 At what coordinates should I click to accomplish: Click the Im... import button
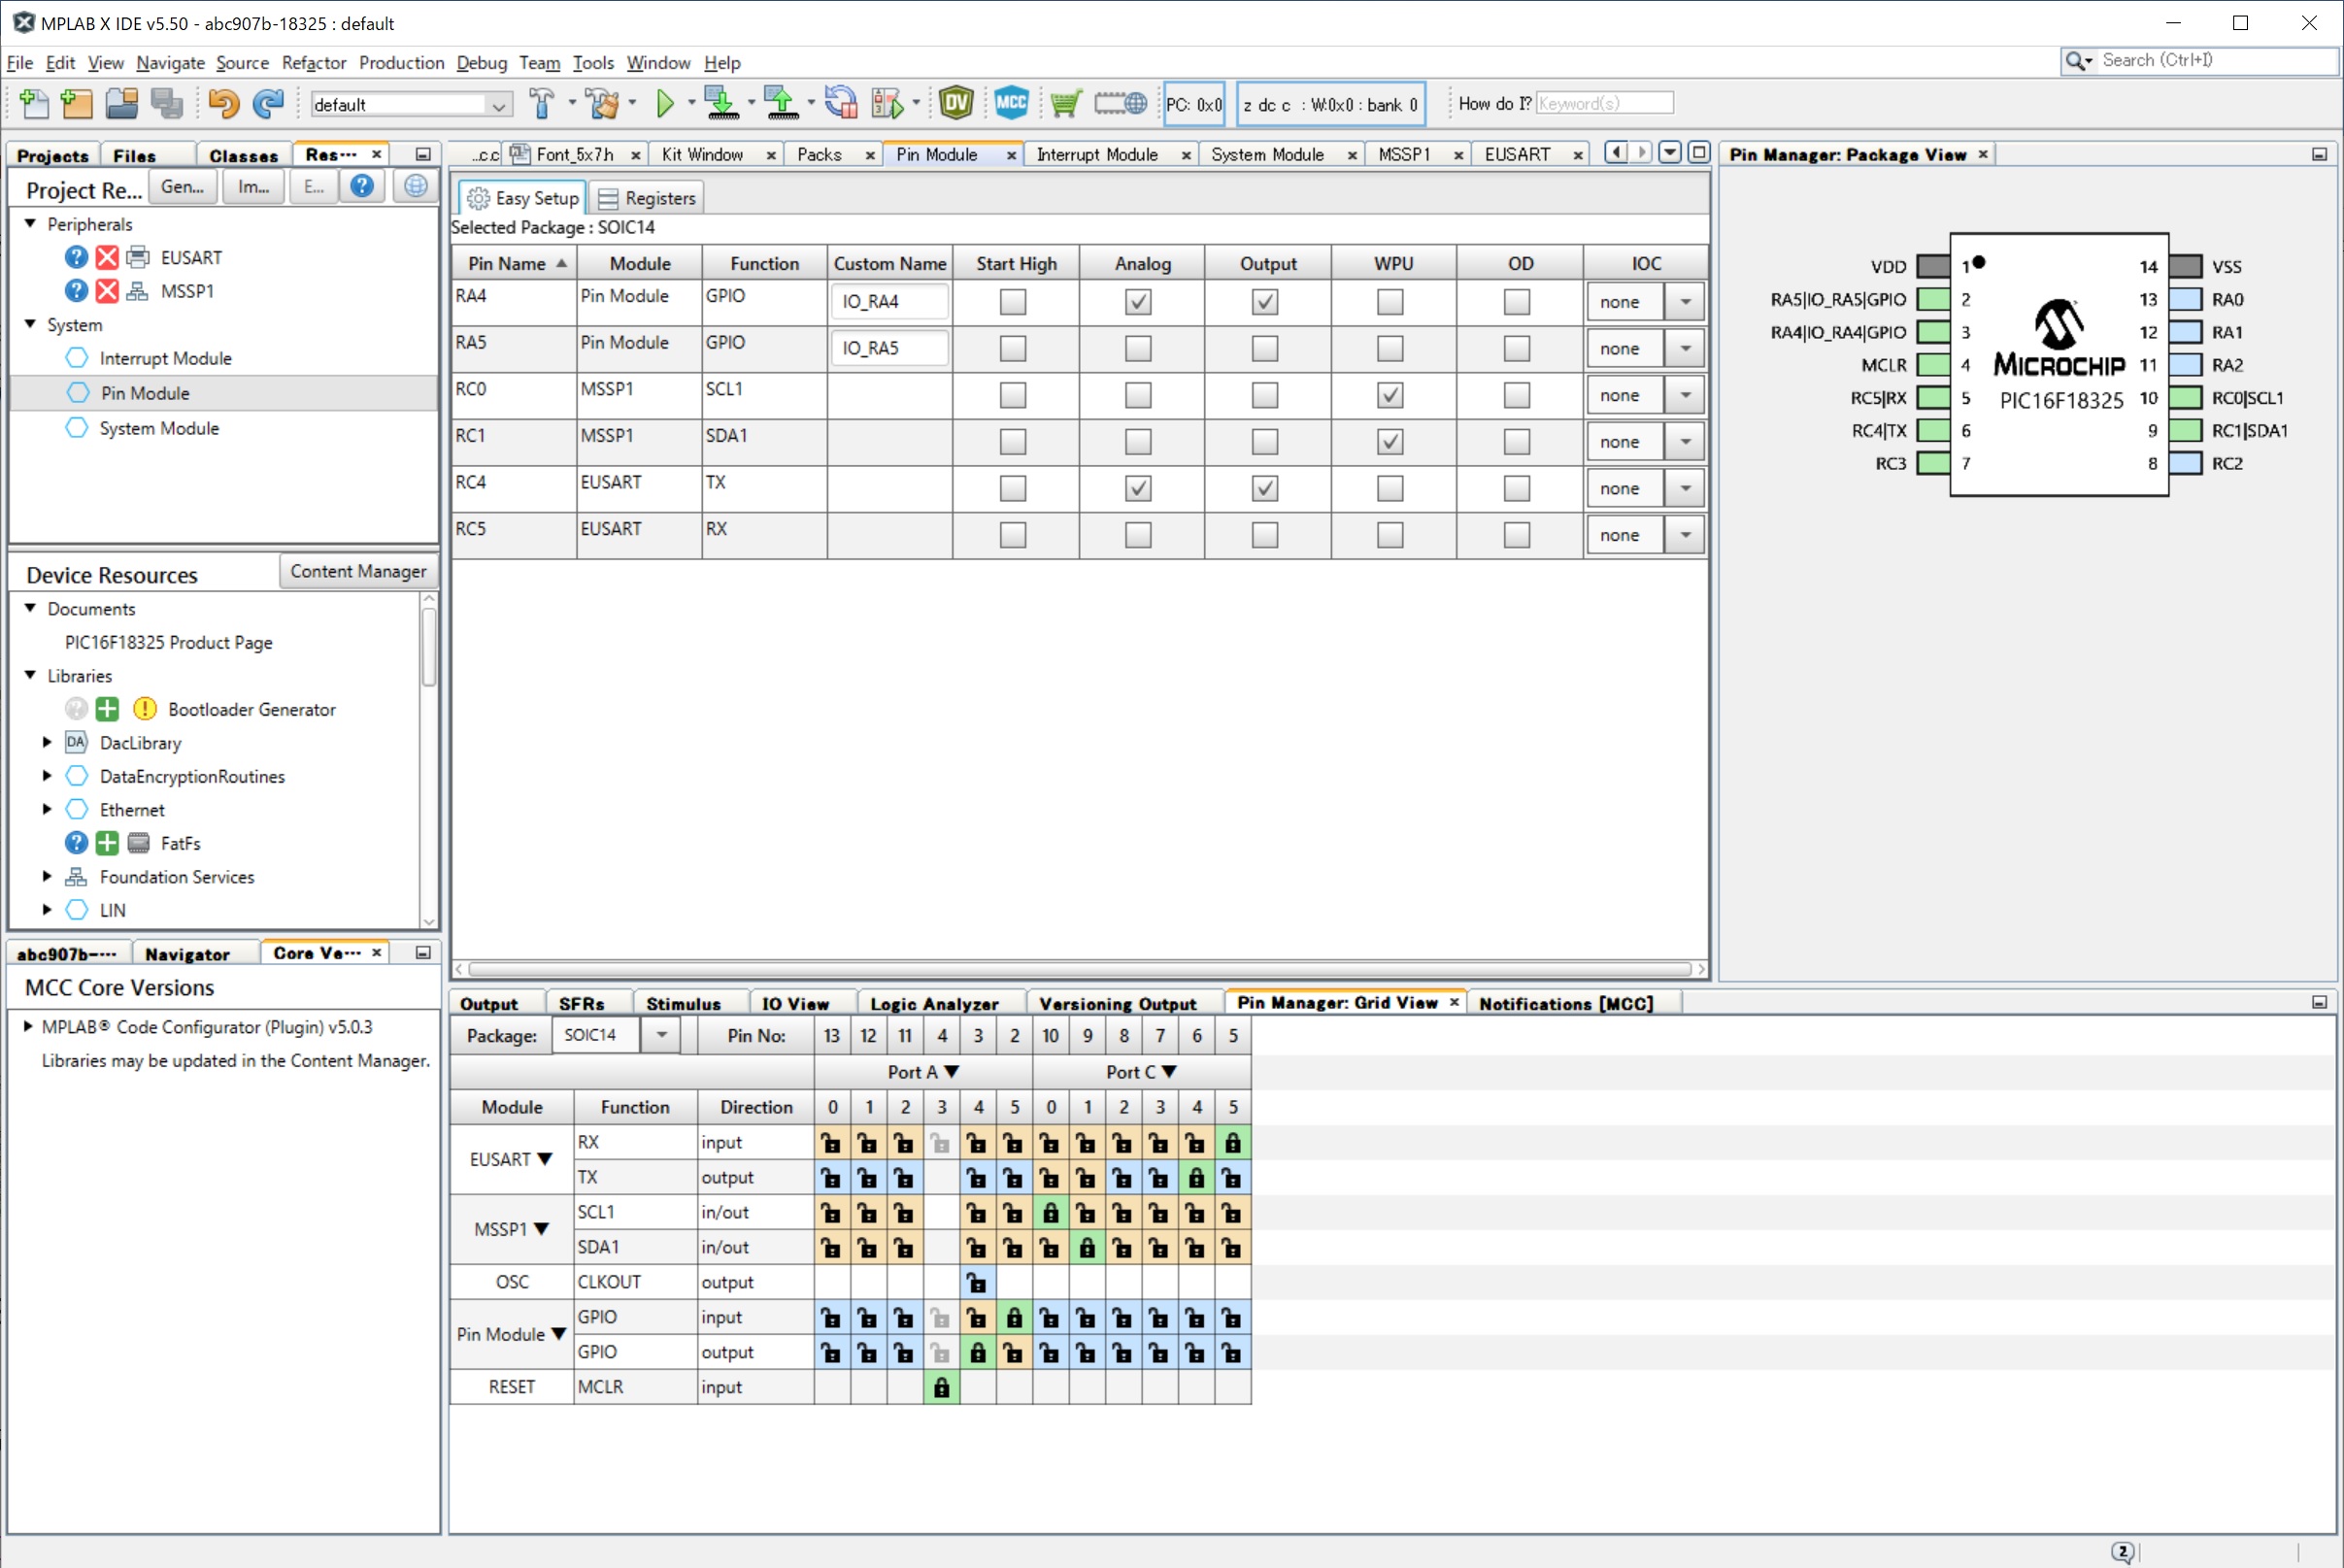tap(253, 186)
